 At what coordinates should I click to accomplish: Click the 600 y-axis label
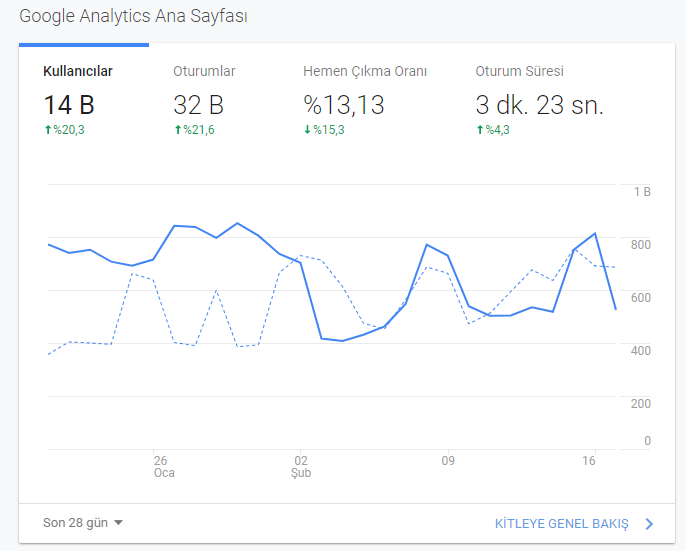(640, 298)
